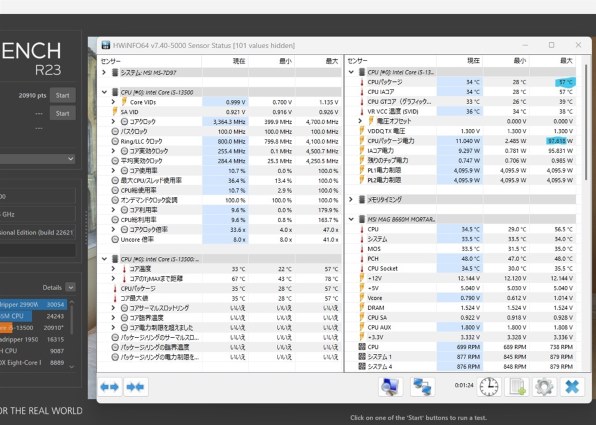Click second Start button in Cinebench
This screenshot has height=425, width=596.
[62, 113]
